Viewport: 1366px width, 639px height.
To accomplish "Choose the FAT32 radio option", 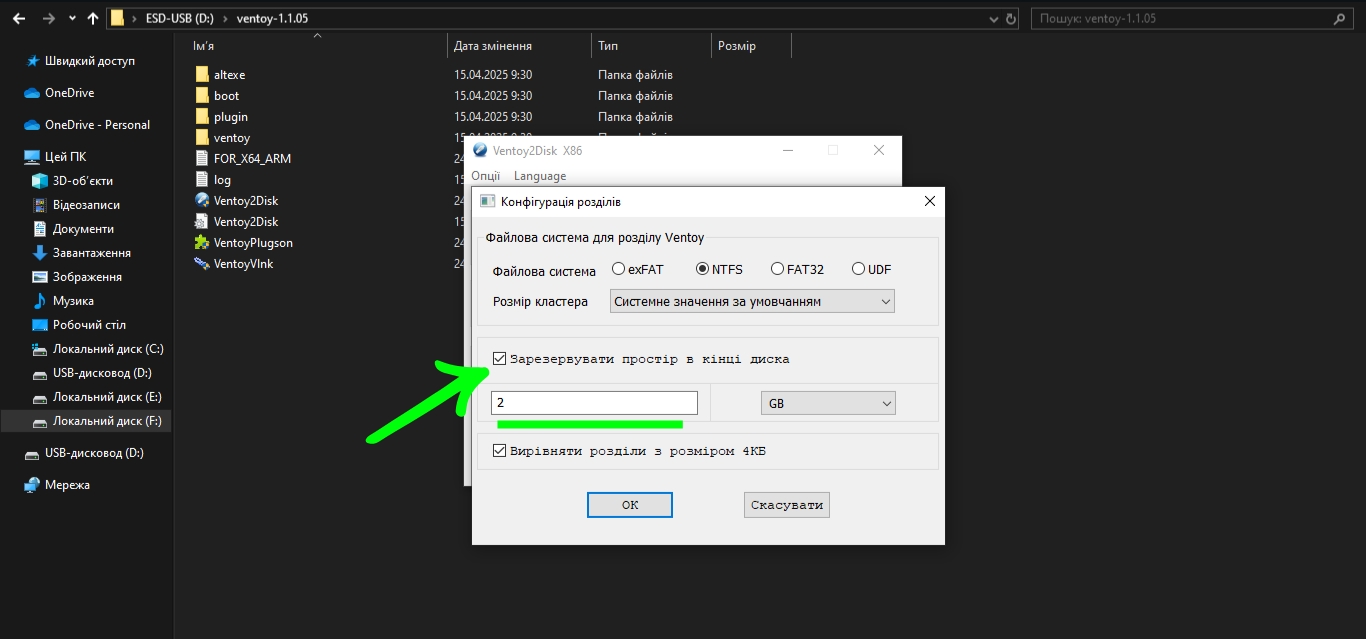I will coord(777,269).
